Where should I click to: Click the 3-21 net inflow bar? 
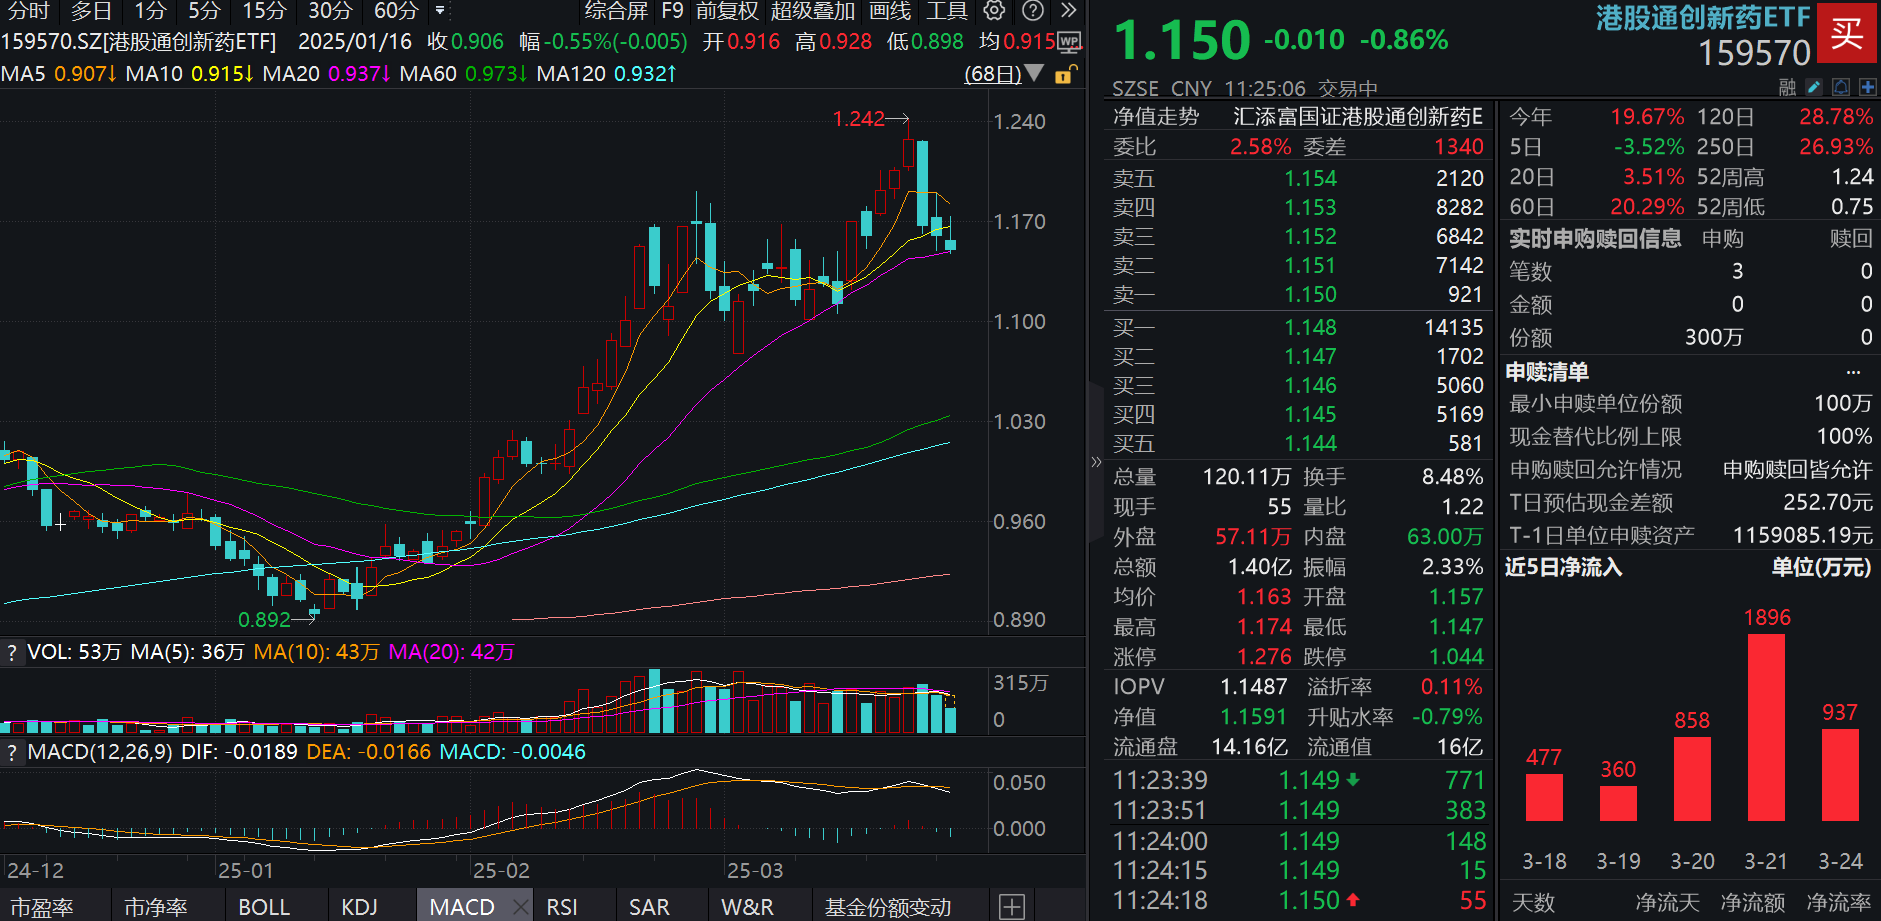tap(1766, 728)
